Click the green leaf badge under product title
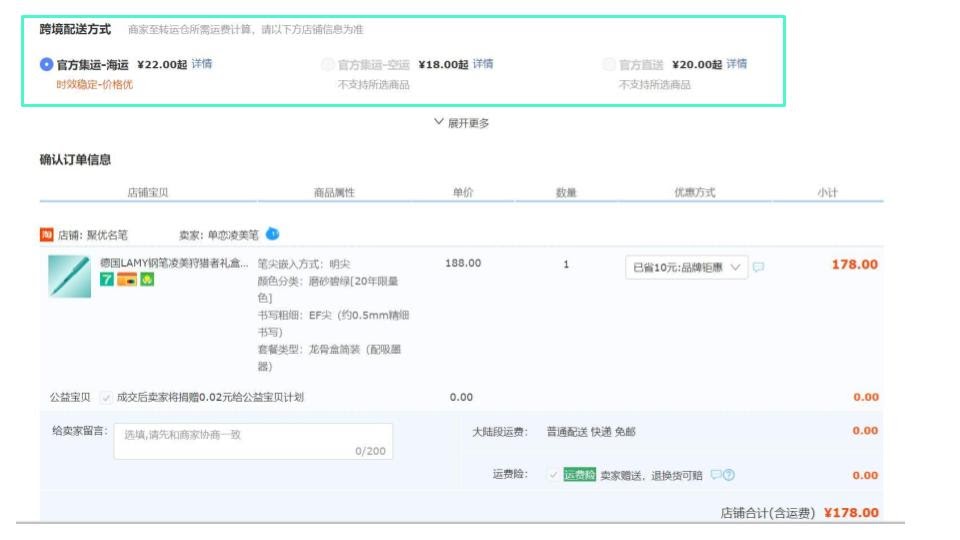The height and width of the screenshot is (540, 960). [x=146, y=280]
